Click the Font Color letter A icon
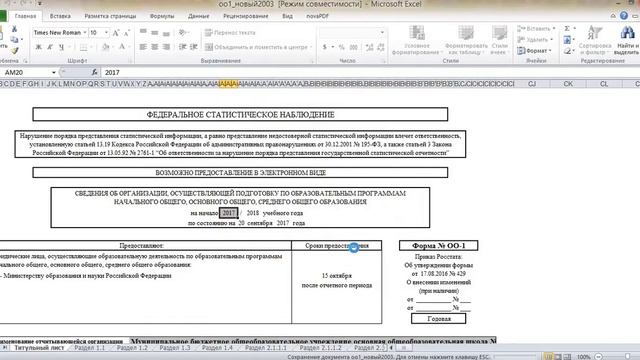The height and width of the screenshot is (360, 640). pyautogui.click(x=122, y=47)
